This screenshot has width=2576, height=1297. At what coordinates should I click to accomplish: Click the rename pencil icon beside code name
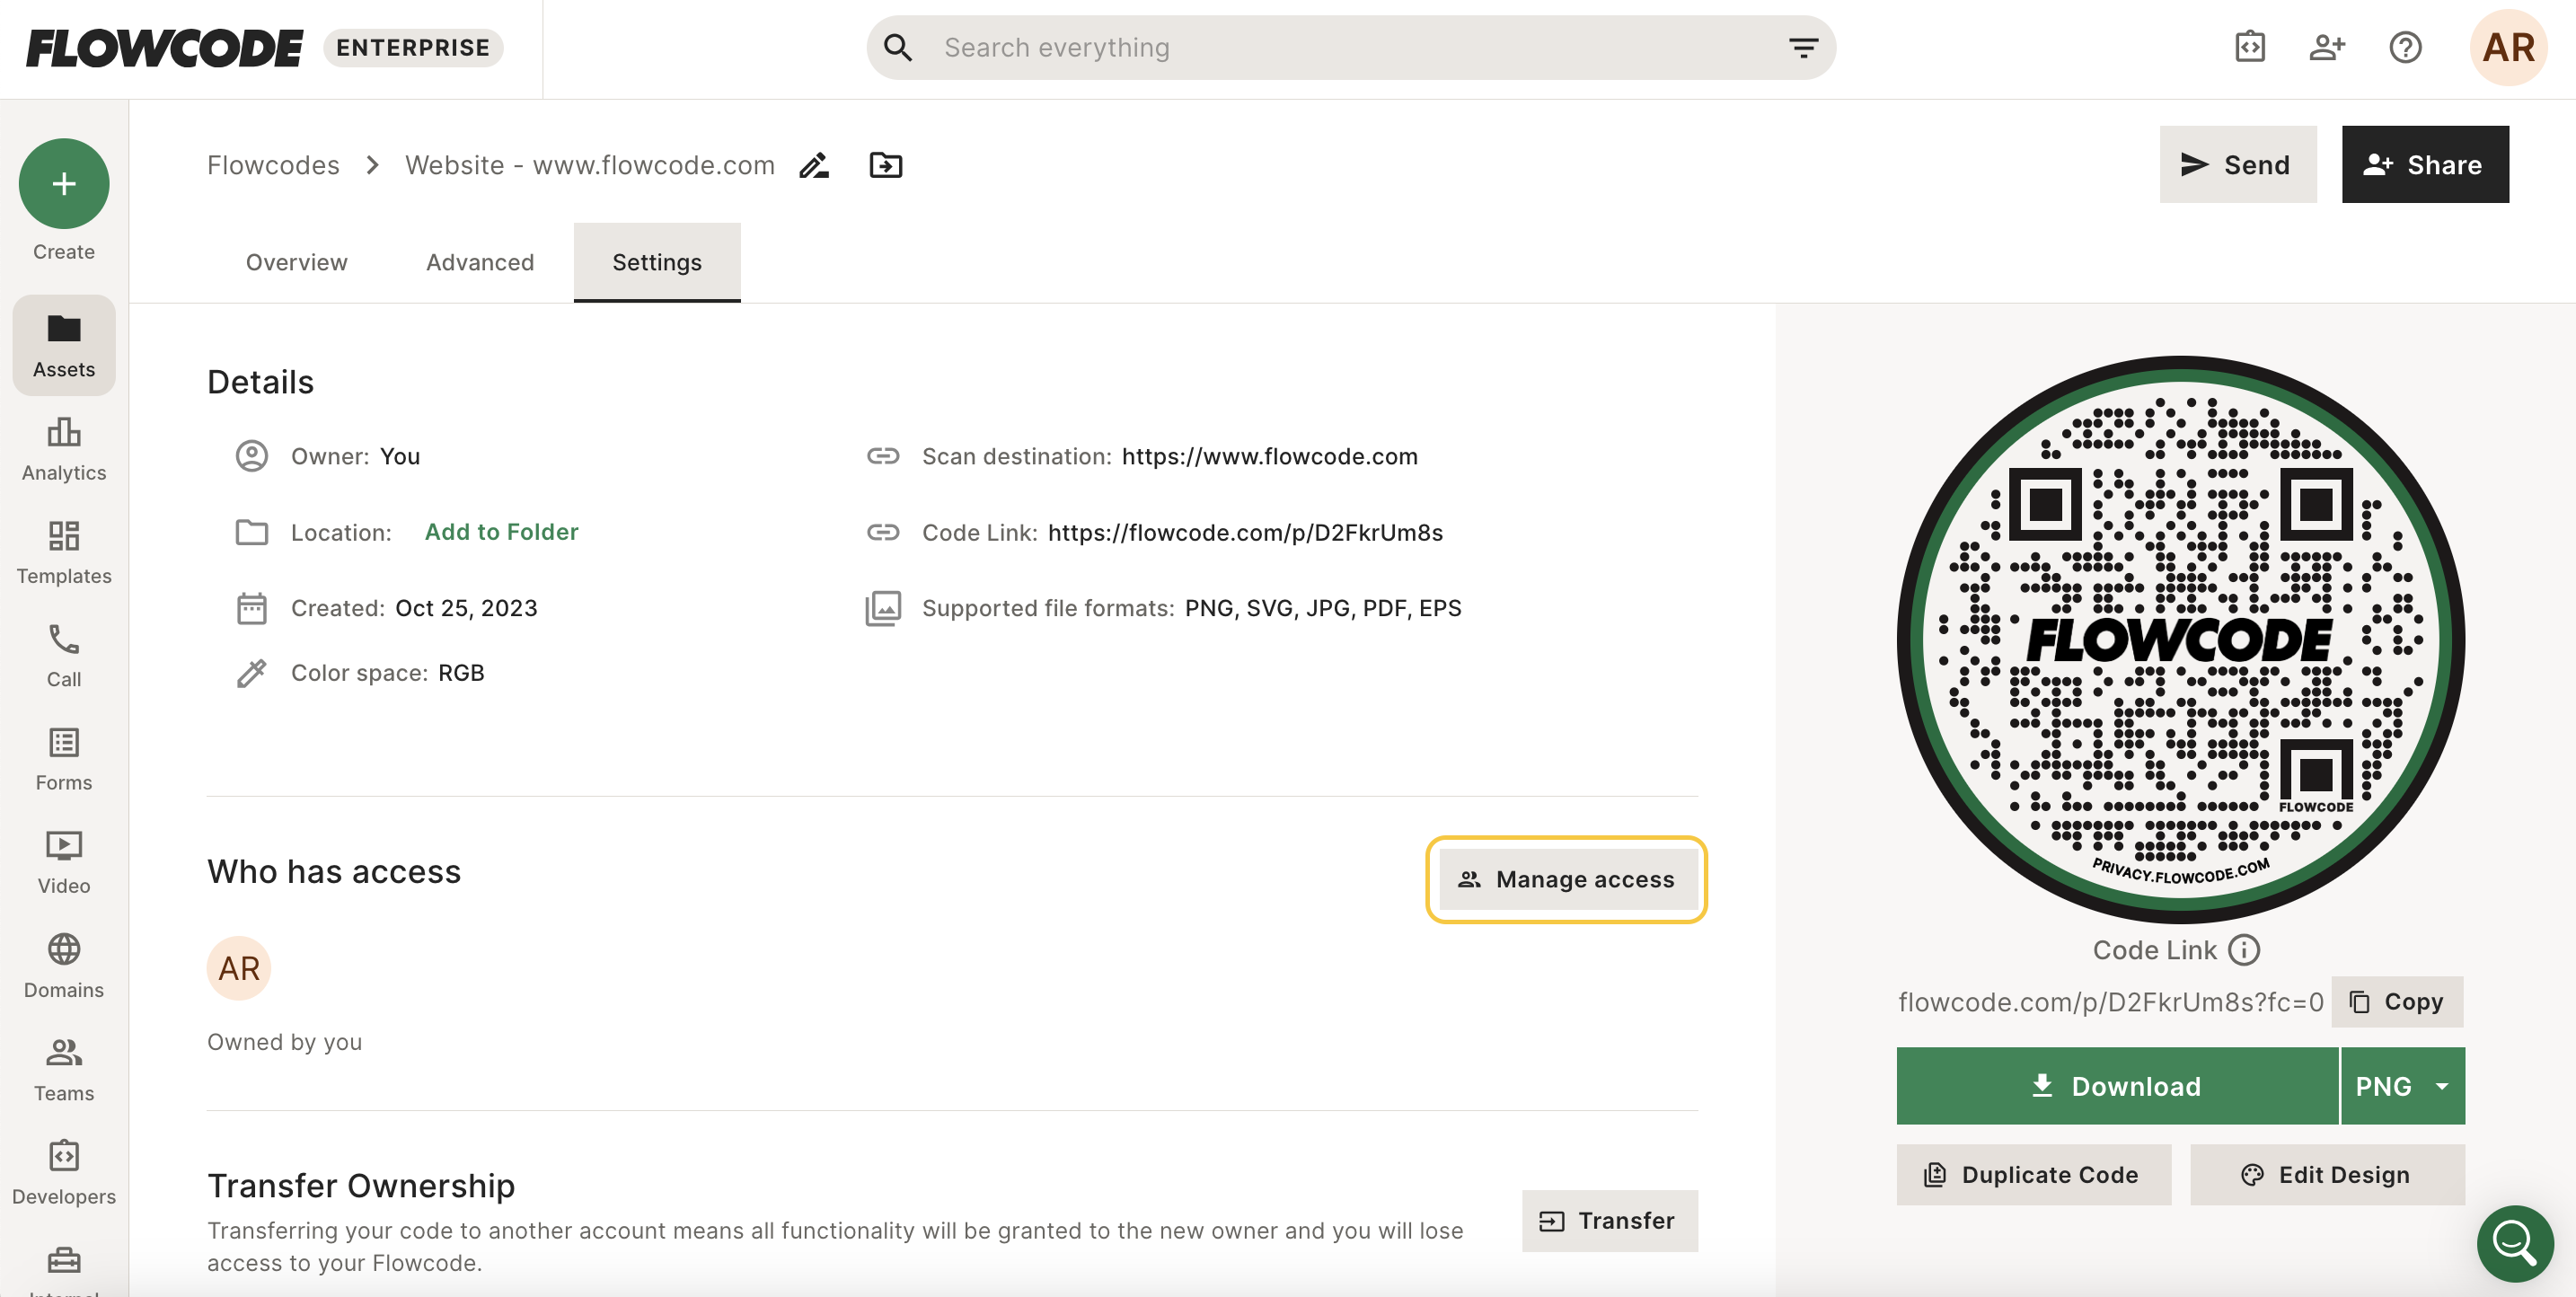tap(814, 165)
